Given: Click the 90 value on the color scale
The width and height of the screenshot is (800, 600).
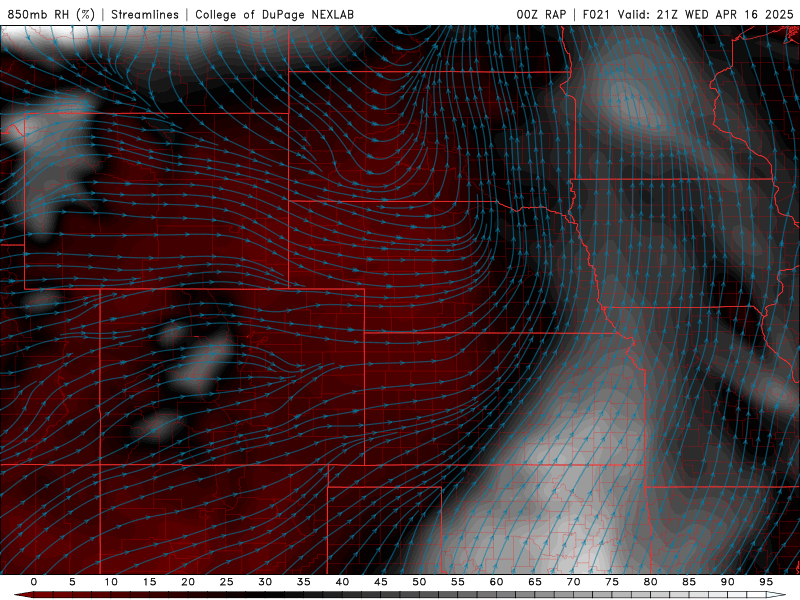Looking at the screenshot, I should (727, 582).
